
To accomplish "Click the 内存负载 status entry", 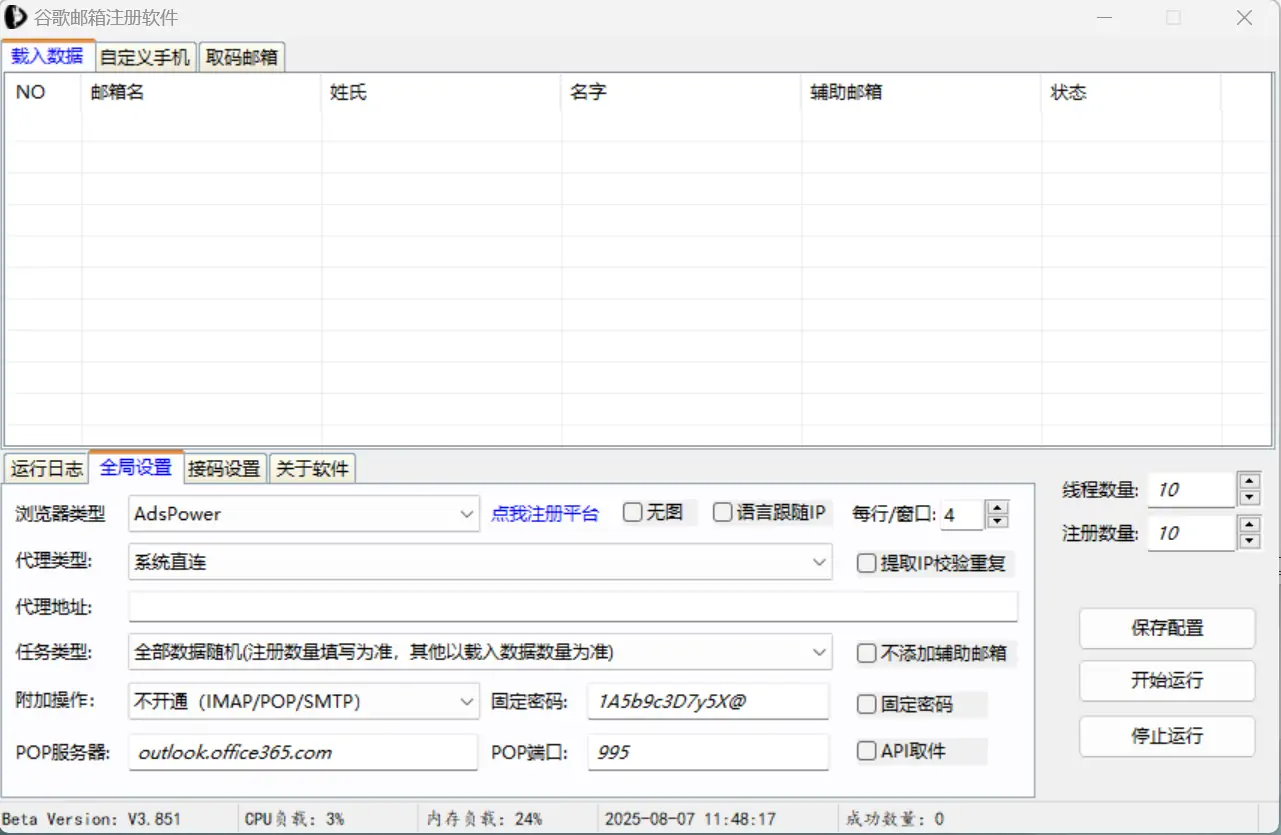I will pyautogui.click(x=485, y=819).
